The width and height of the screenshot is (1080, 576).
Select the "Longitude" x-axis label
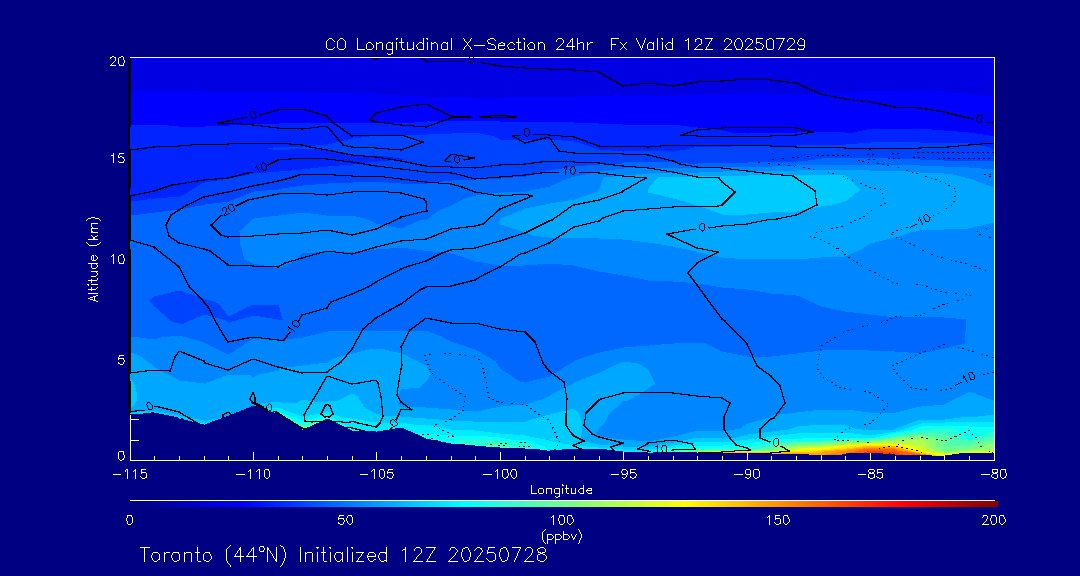click(x=561, y=491)
